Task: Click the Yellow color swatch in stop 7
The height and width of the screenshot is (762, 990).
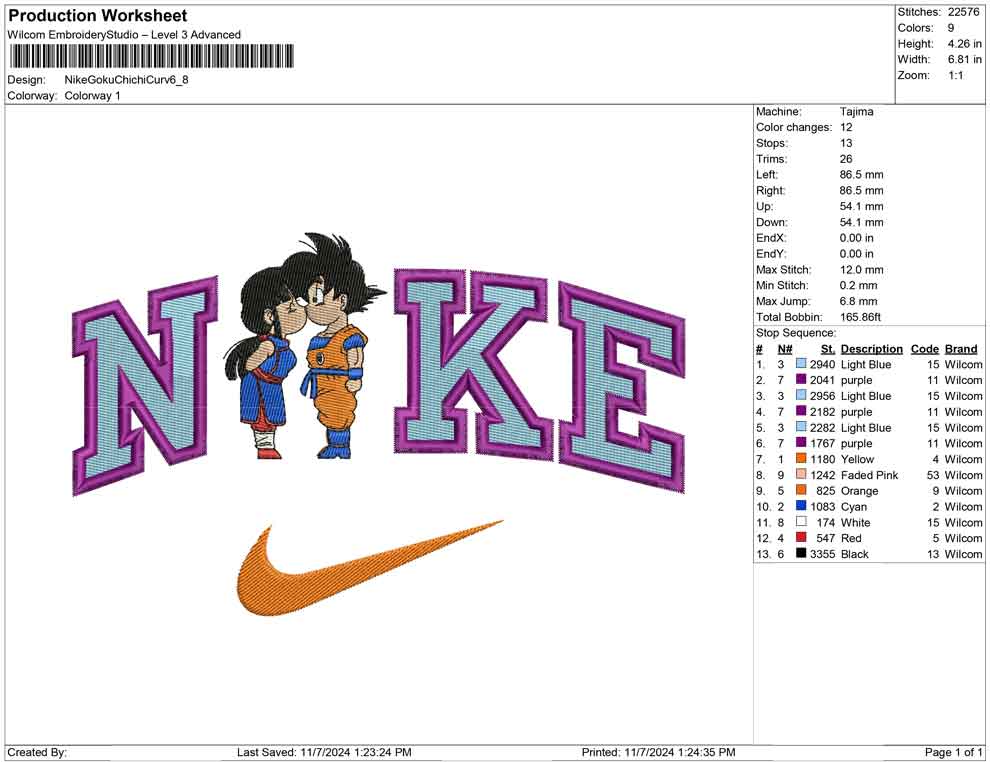Action: coord(801,458)
